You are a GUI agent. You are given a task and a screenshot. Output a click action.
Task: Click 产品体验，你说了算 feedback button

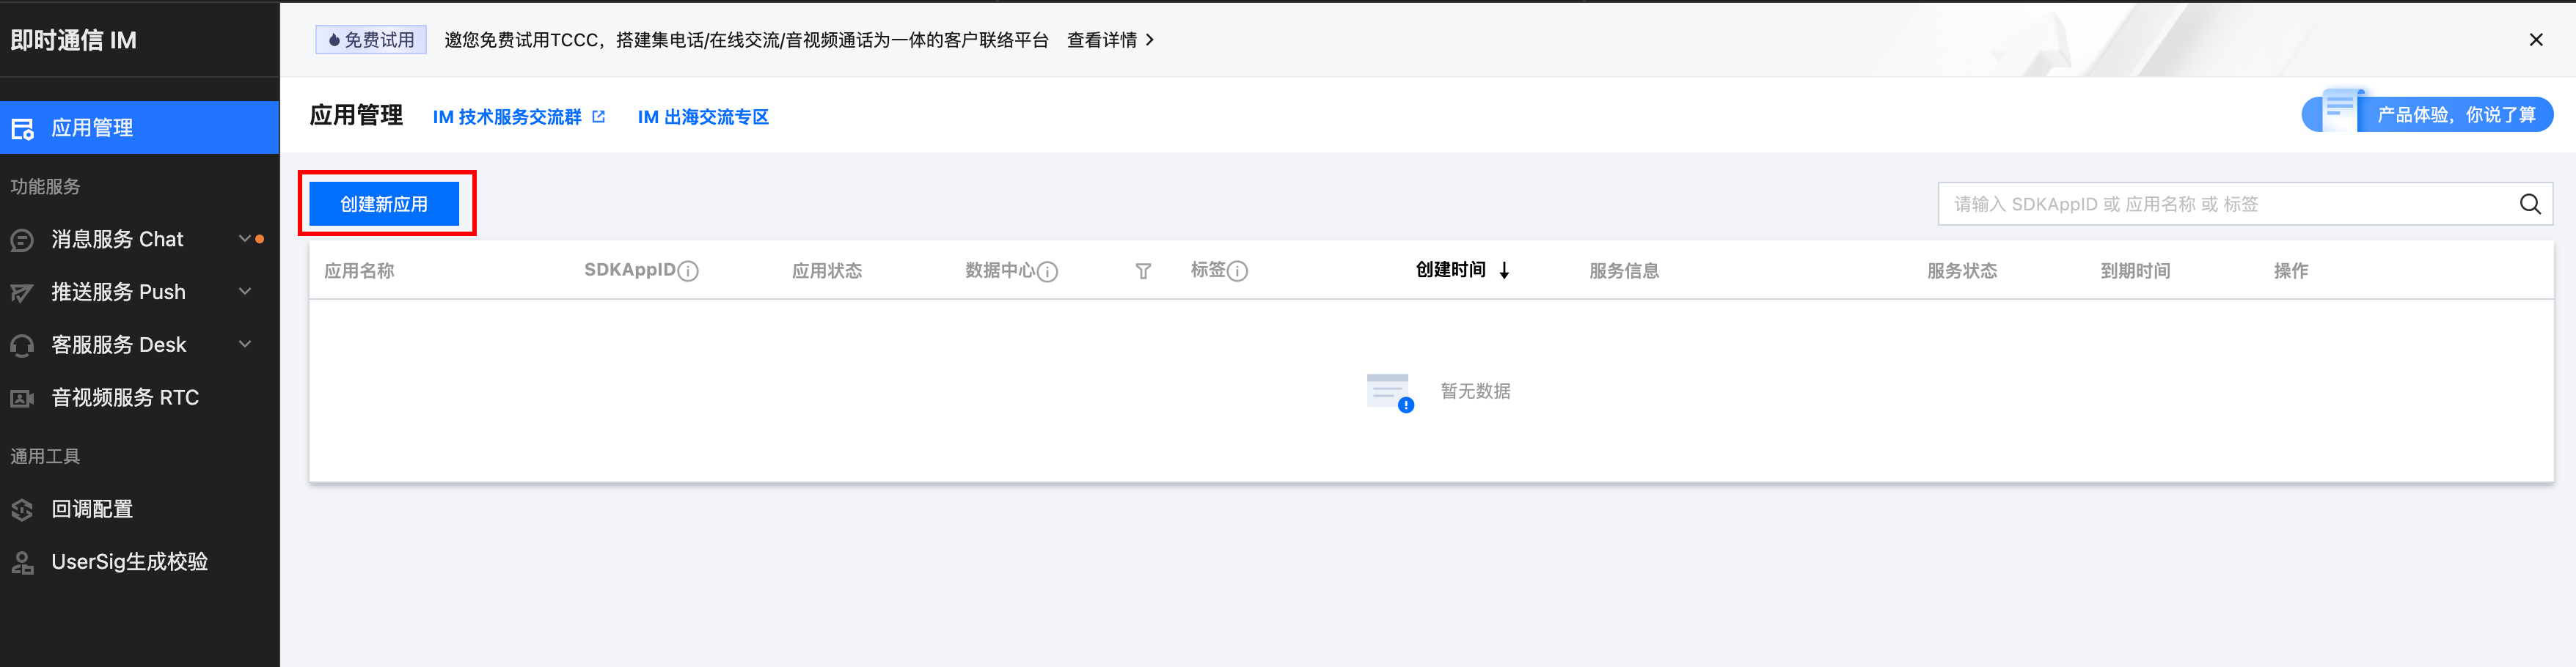[x=2428, y=115]
